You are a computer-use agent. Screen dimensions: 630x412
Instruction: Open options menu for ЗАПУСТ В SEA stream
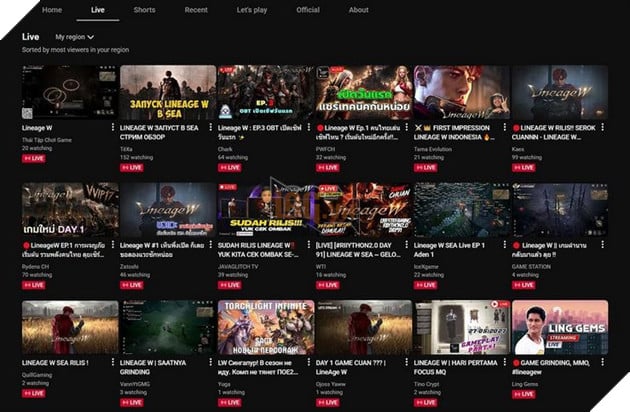coord(211,127)
